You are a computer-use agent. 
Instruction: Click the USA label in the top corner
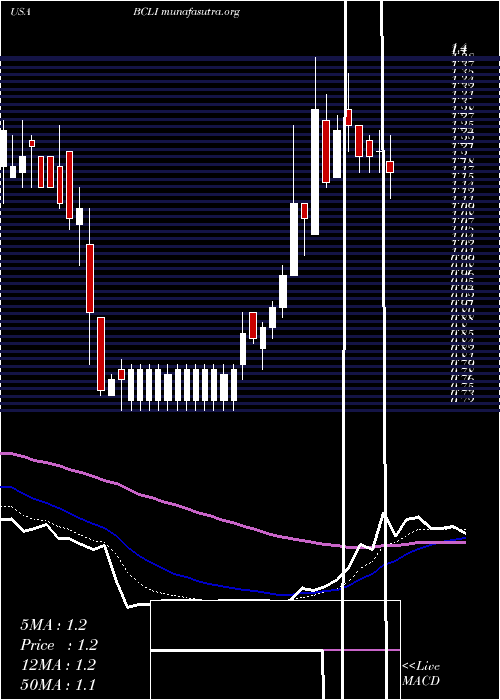[20, 12]
